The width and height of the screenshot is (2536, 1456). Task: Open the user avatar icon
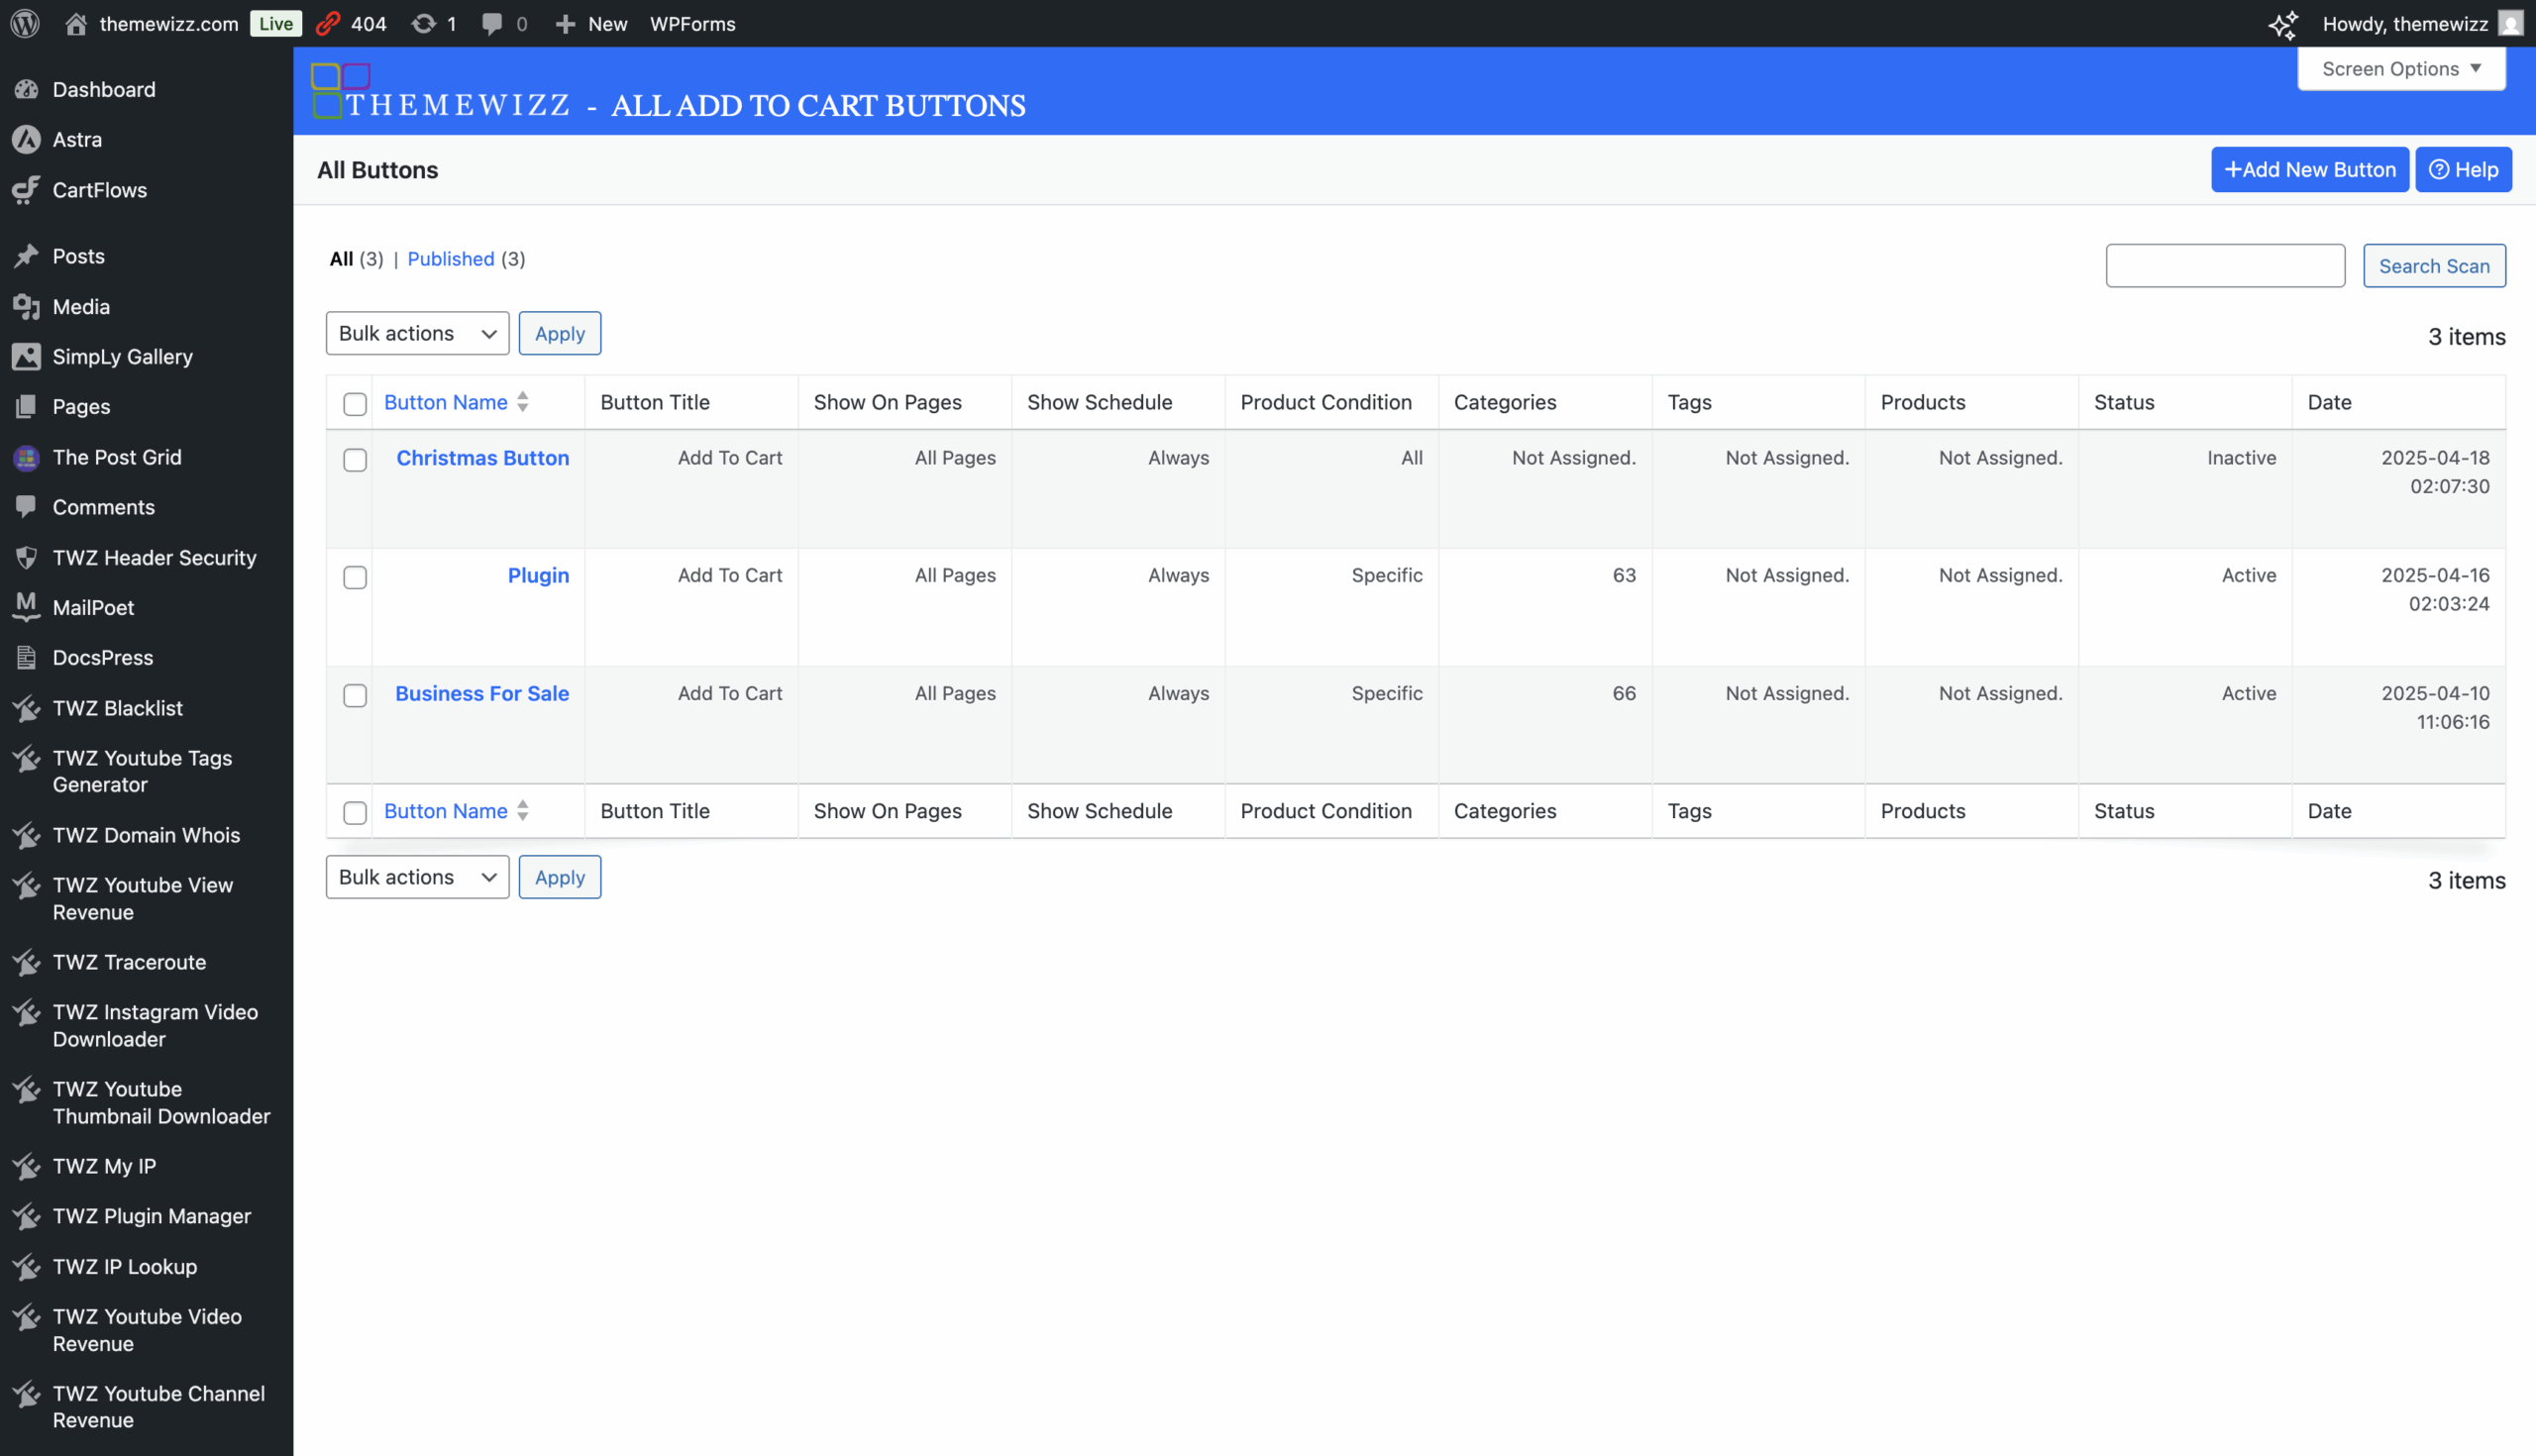[x=2511, y=23]
